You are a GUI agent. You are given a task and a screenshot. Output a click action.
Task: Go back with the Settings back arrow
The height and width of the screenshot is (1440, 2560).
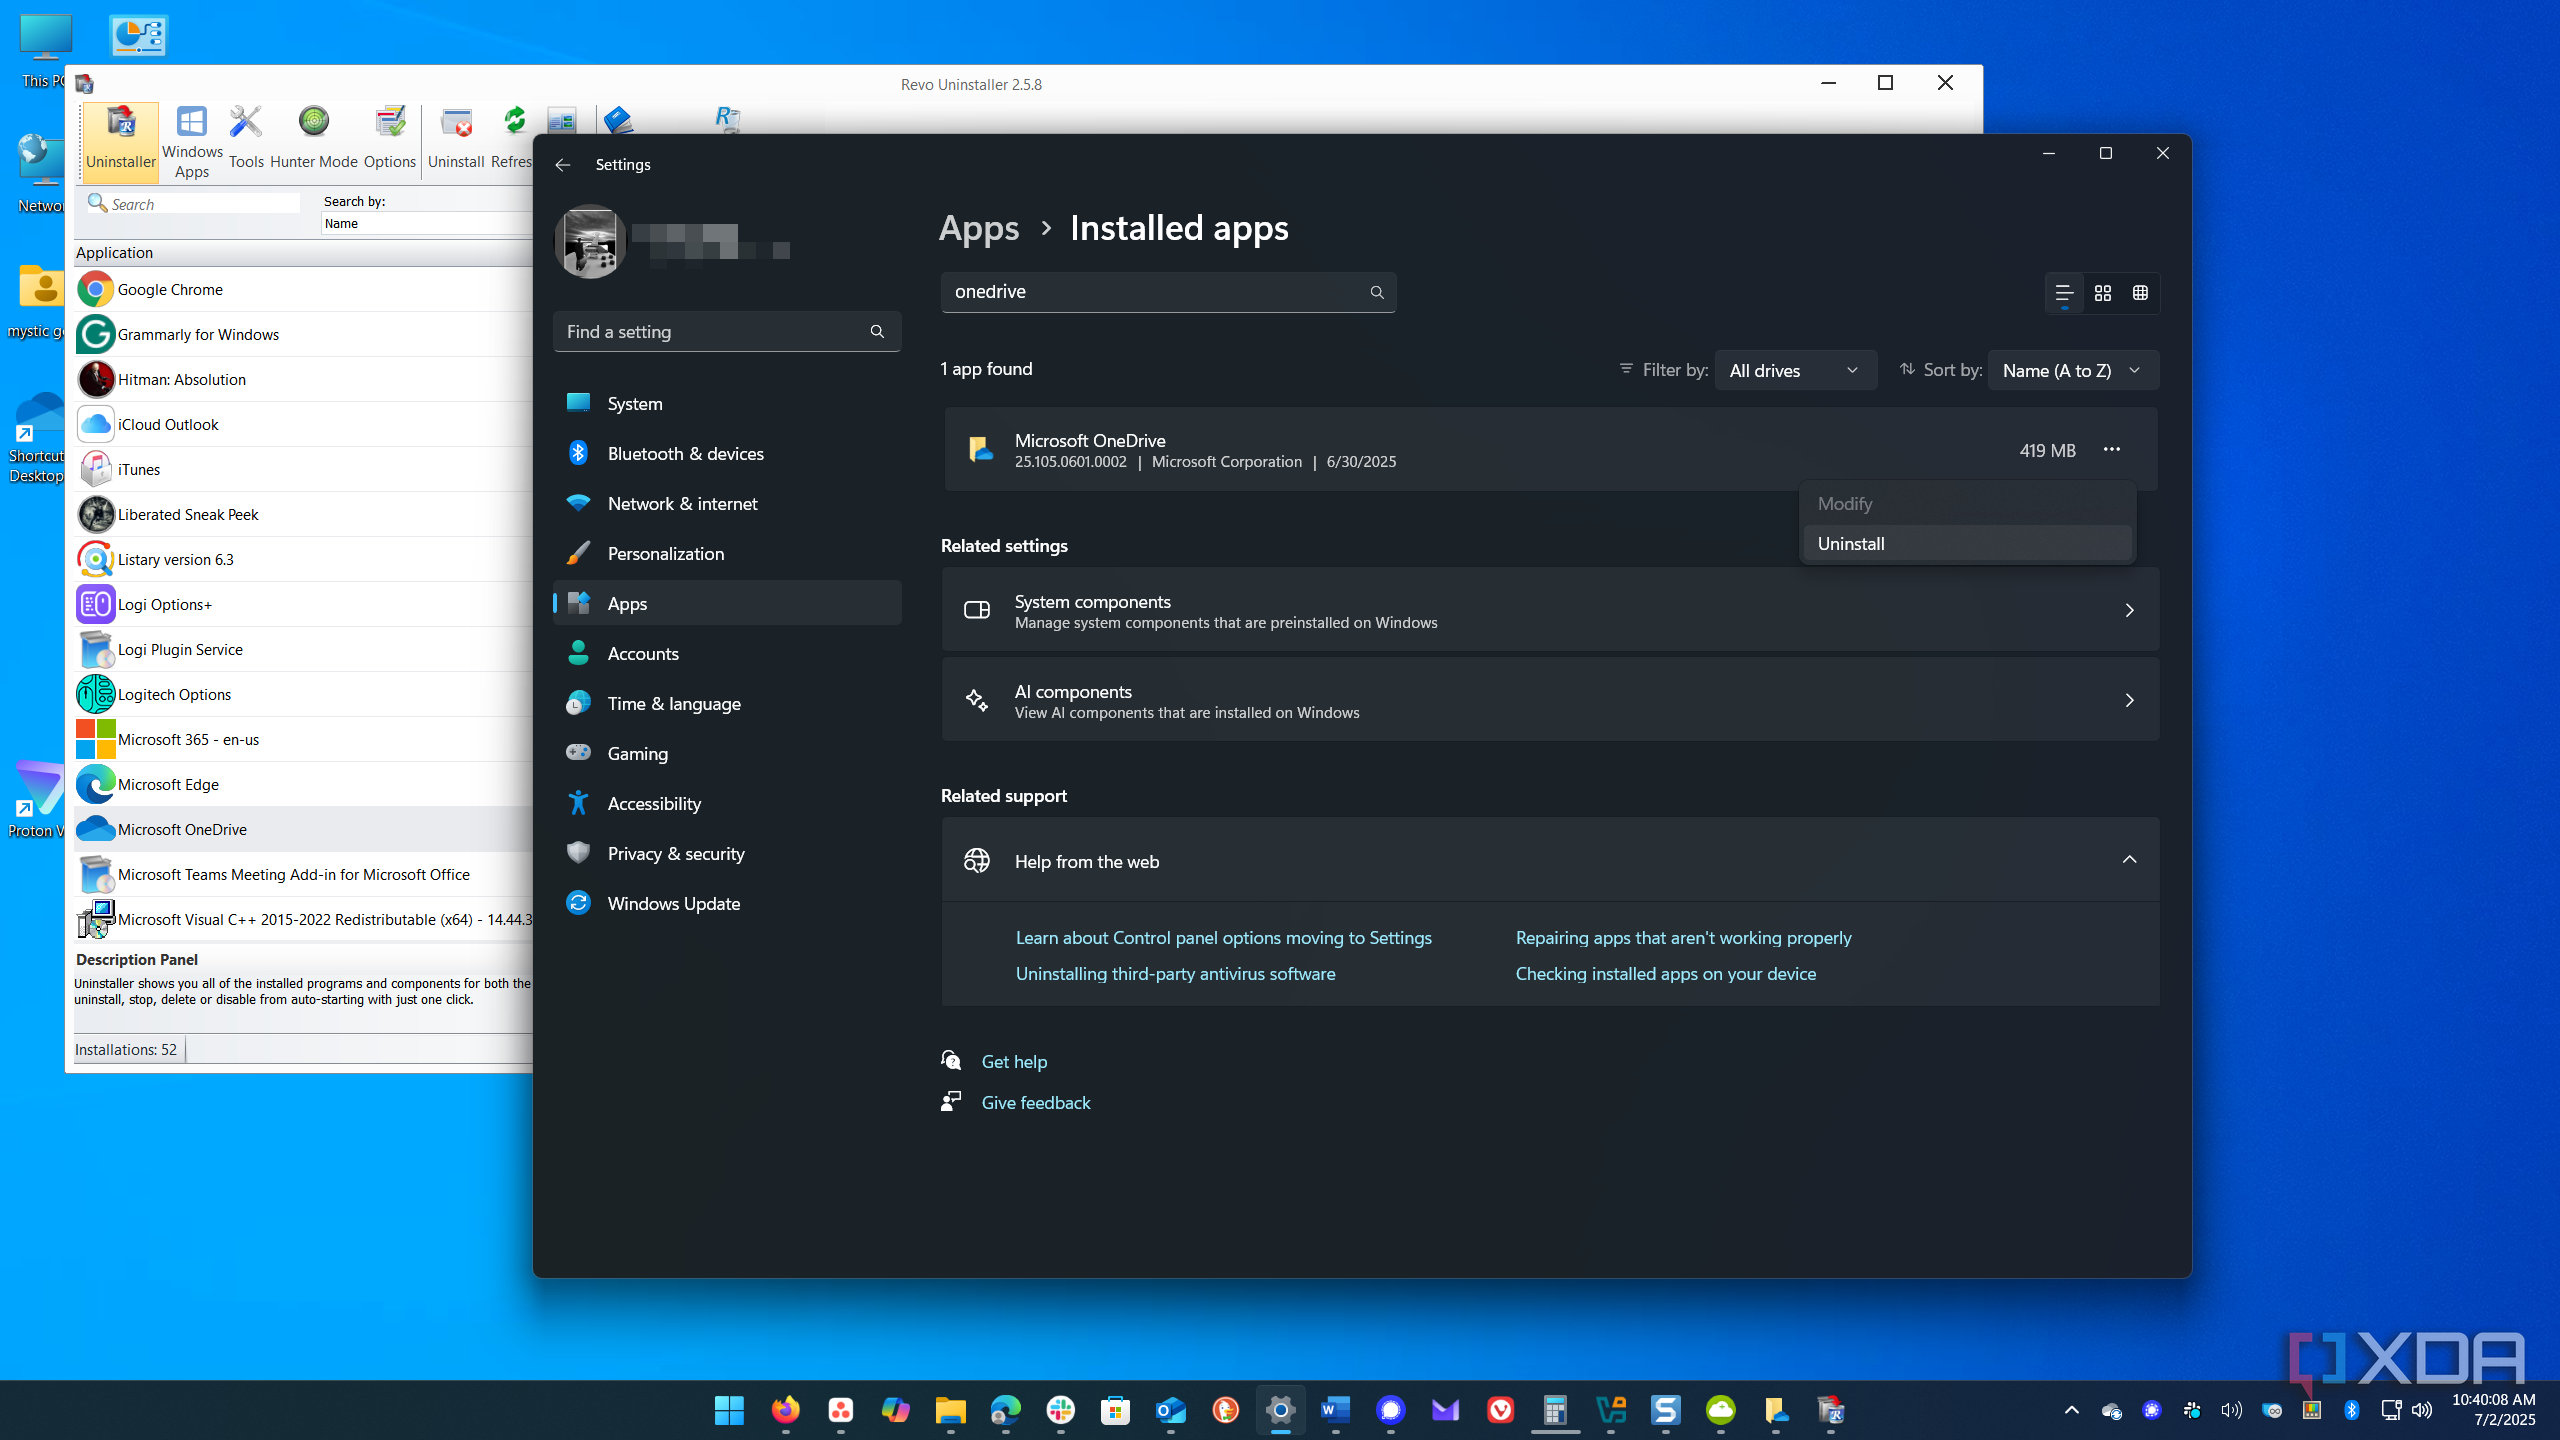pyautogui.click(x=563, y=165)
